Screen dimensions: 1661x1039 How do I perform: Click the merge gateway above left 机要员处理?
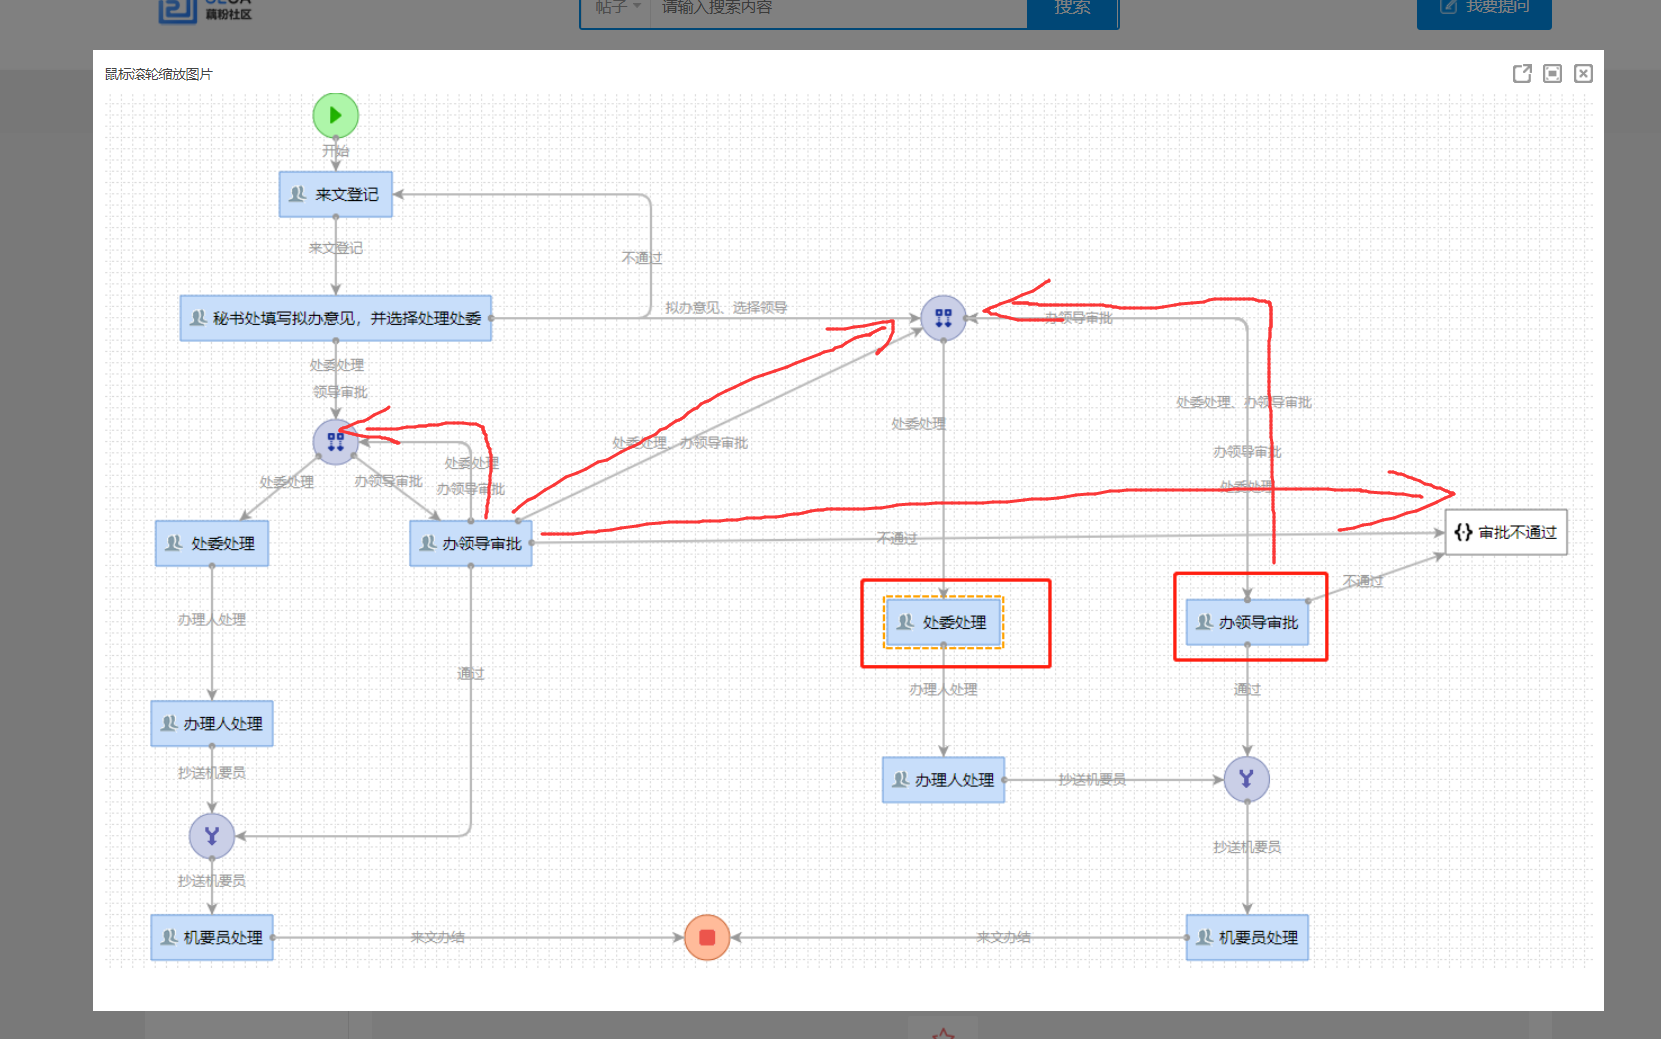(212, 836)
